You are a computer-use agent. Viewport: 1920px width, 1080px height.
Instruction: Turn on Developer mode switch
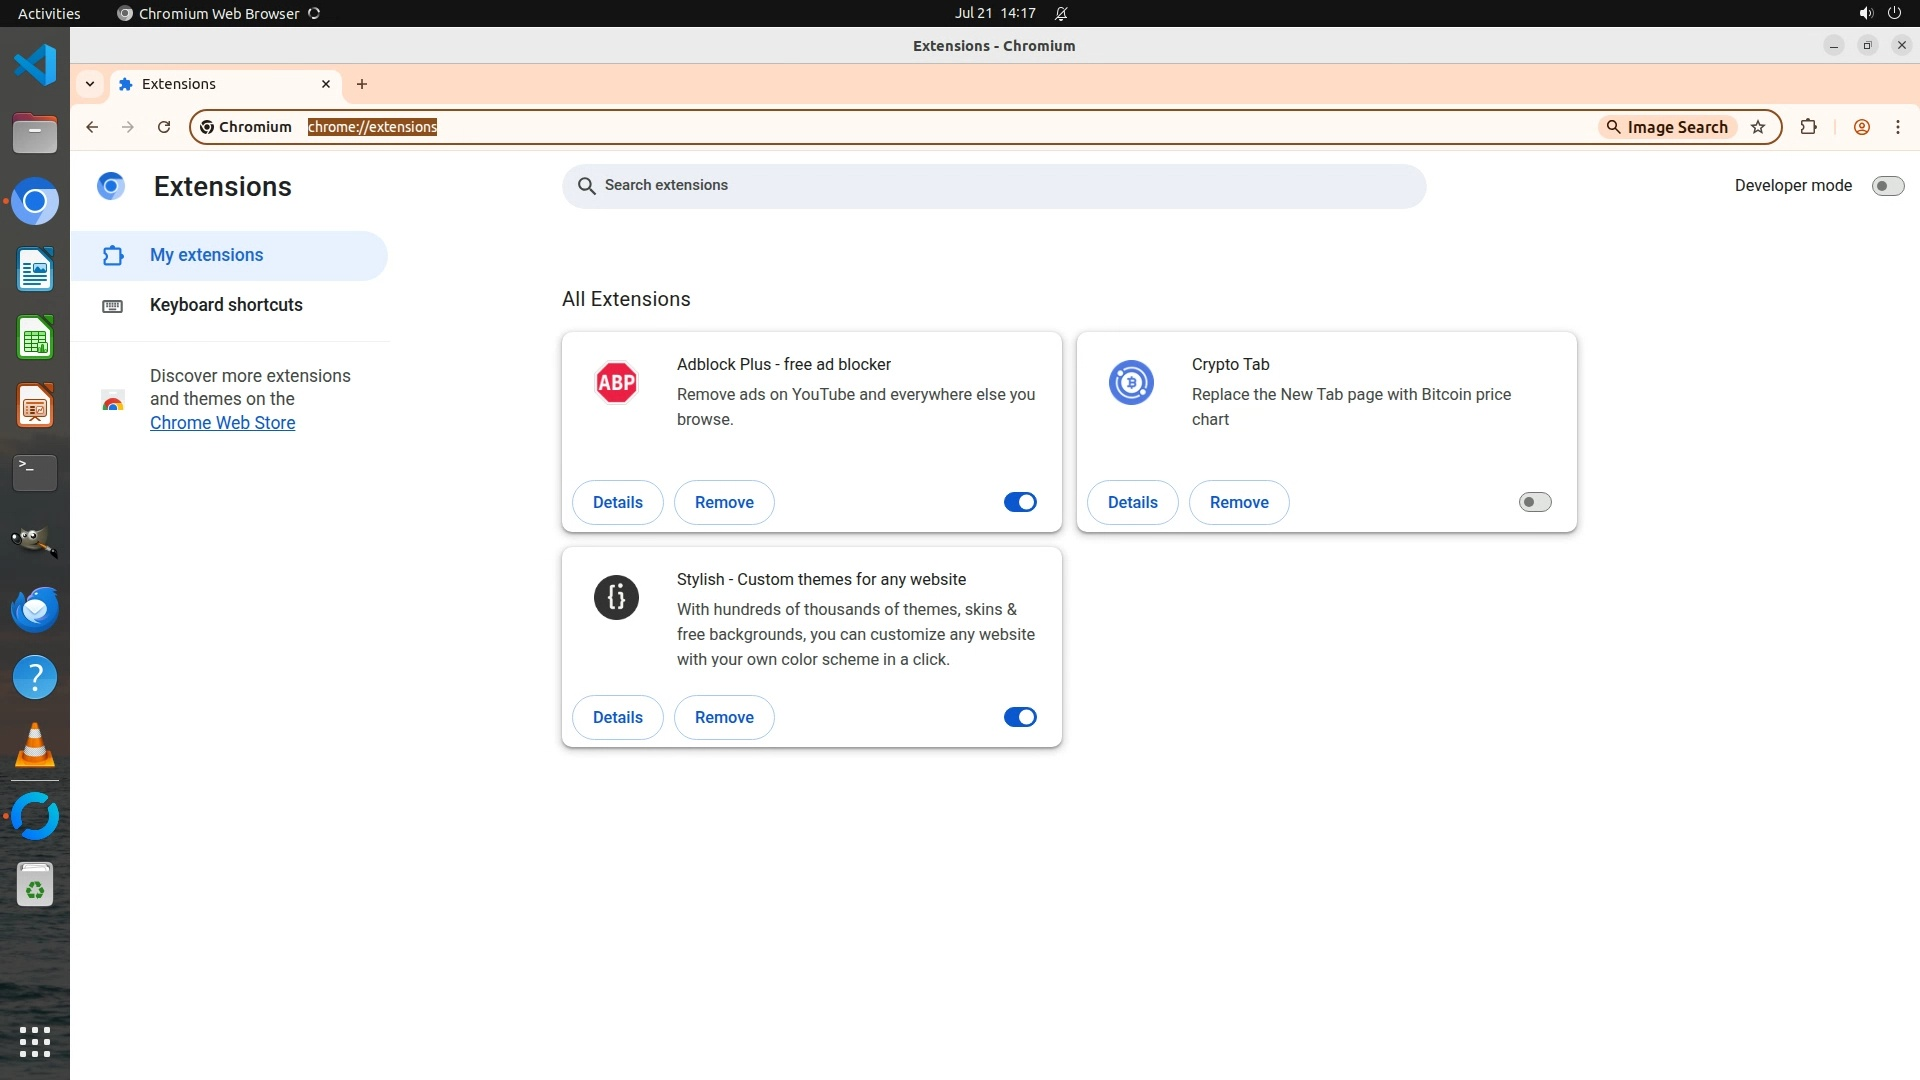point(1887,186)
